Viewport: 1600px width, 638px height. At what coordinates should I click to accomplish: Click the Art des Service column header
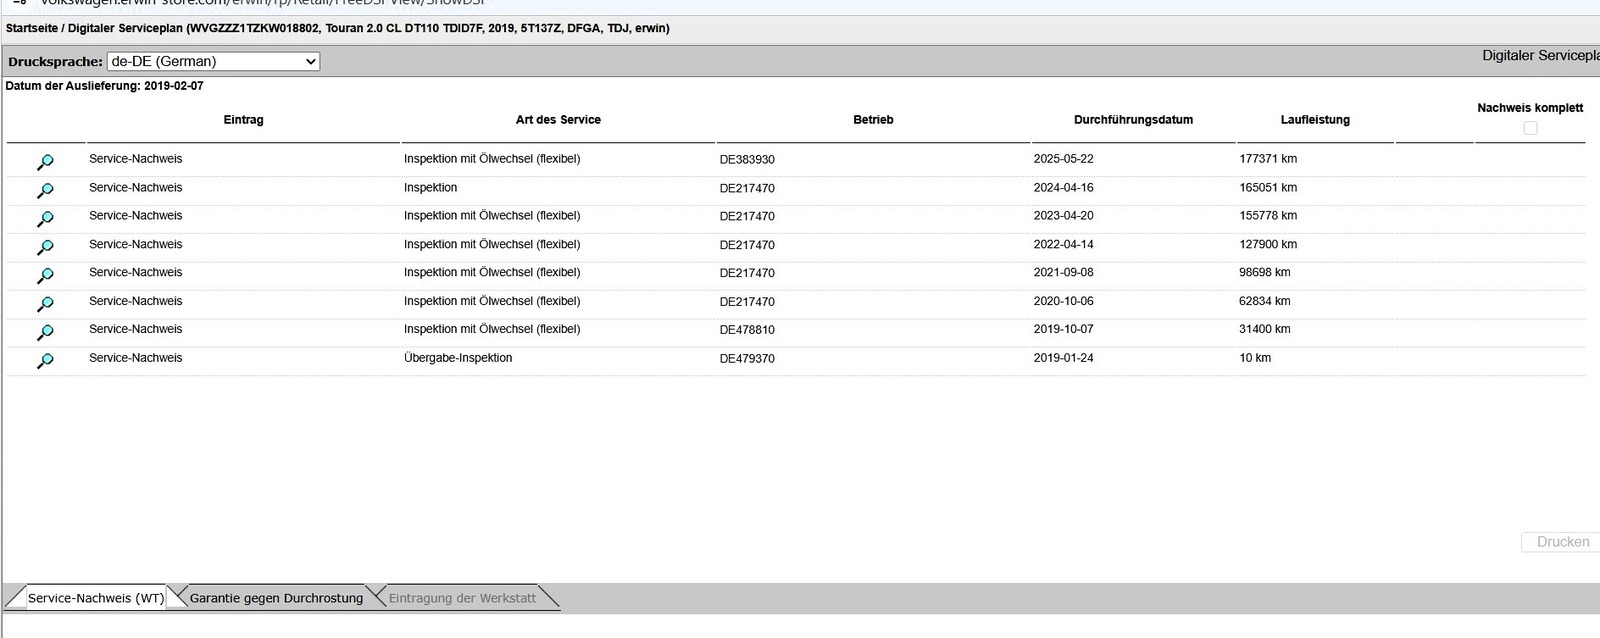click(558, 120)
